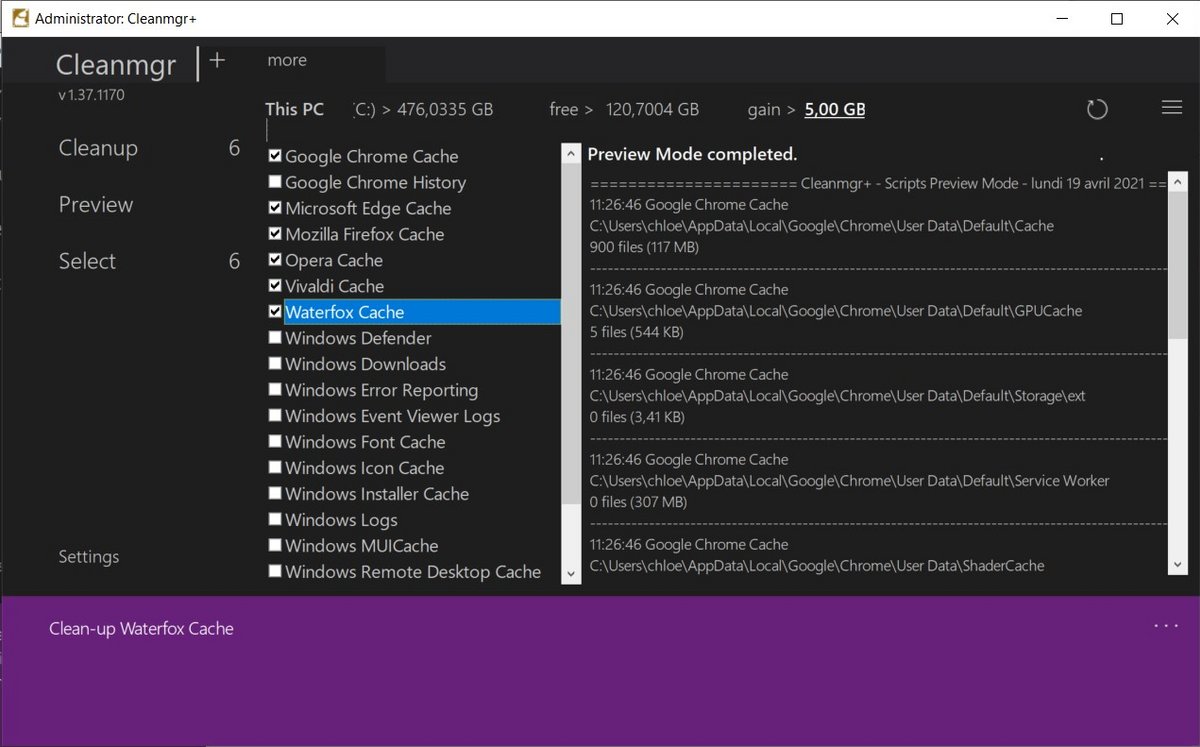This screenshot has width=1200, height=747.
Task: Click the 'This PC' label
Action: (295, 109)
